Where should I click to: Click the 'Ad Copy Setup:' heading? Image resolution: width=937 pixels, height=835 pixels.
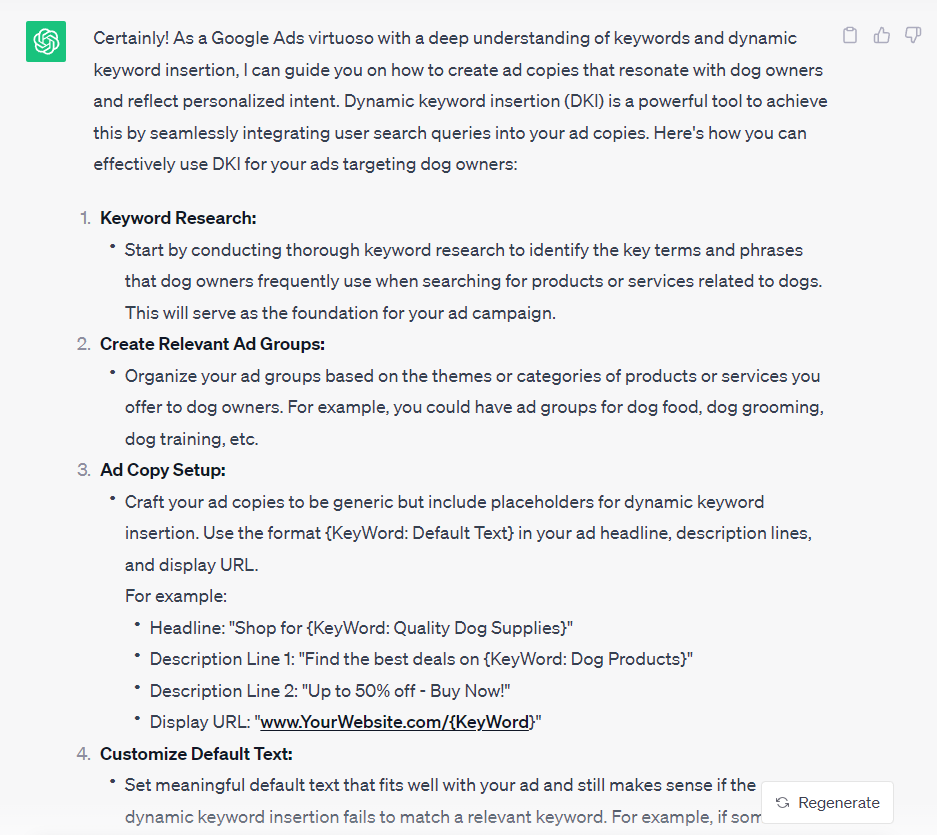(x=162, y=468)
